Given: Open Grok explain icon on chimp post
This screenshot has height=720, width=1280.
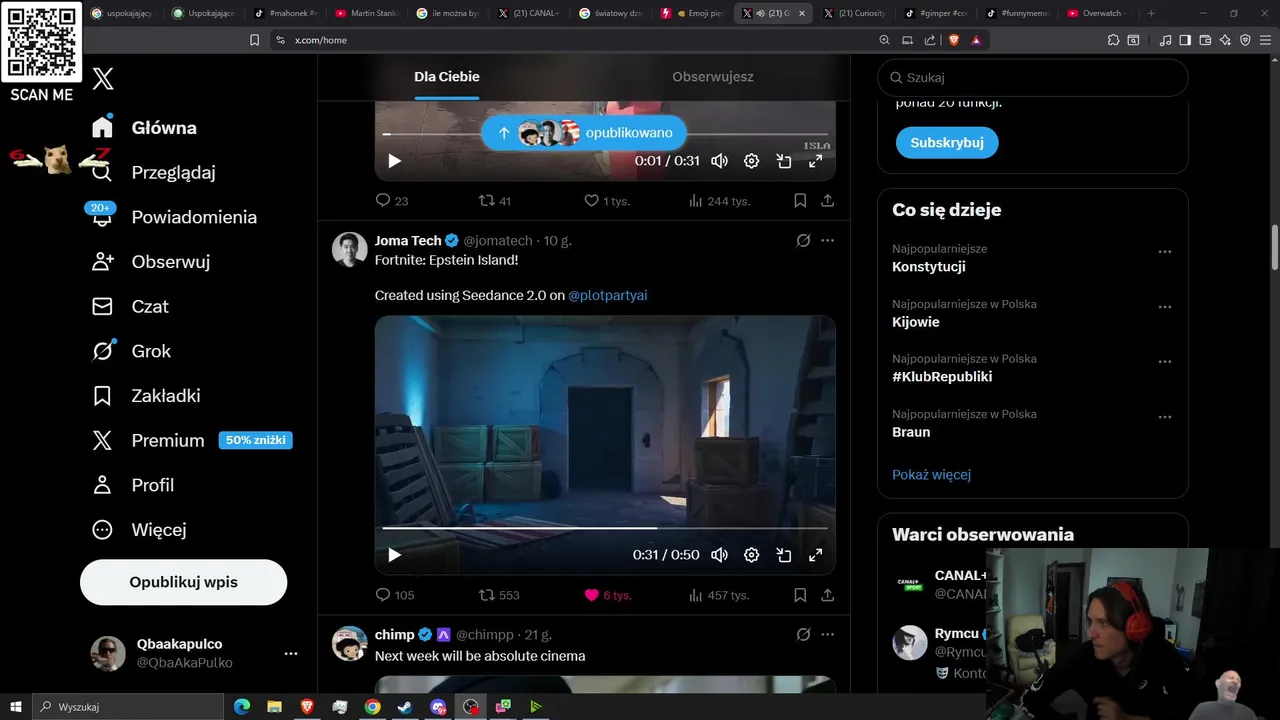Looking at the screenshot, I should [803, 634].
